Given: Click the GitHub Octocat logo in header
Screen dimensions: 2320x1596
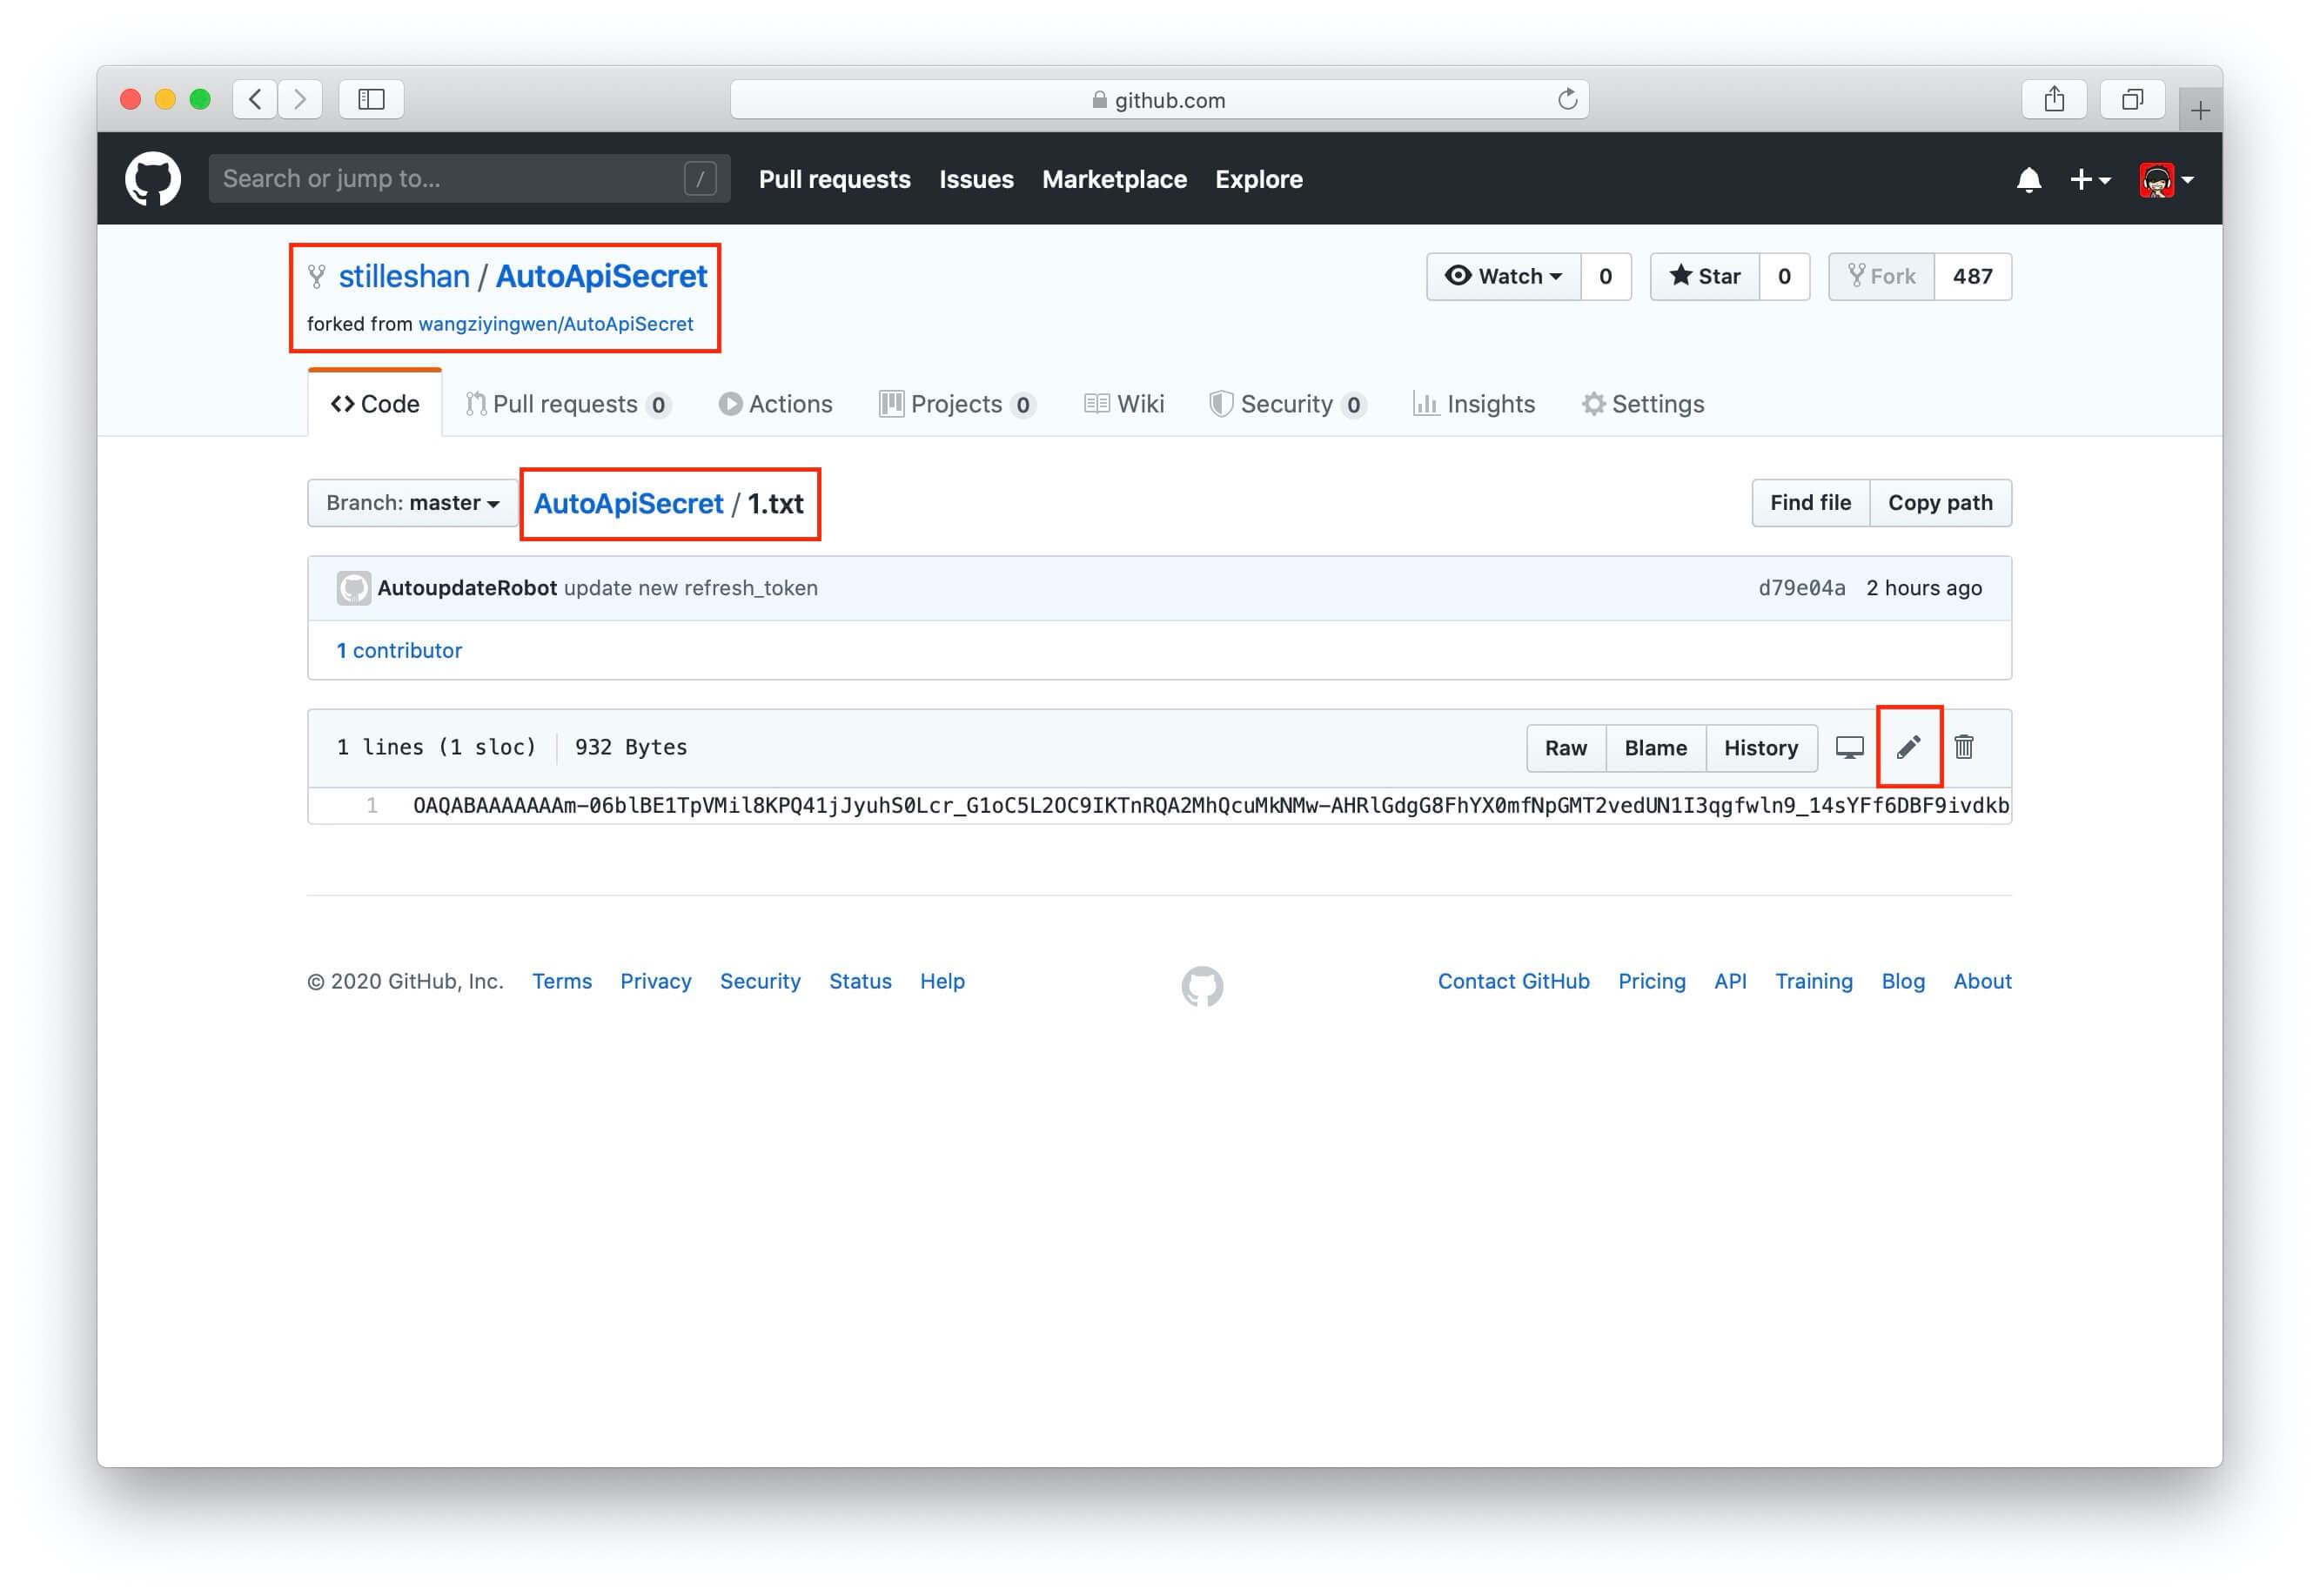Looking at the screenshot, I should 153,179.
